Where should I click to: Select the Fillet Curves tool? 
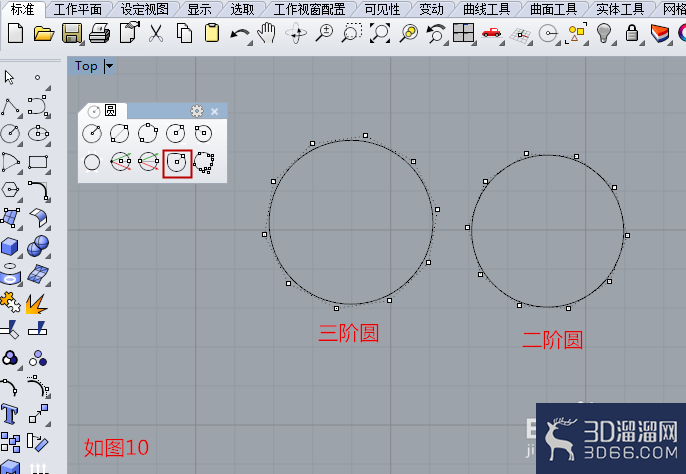click(38, 191)
